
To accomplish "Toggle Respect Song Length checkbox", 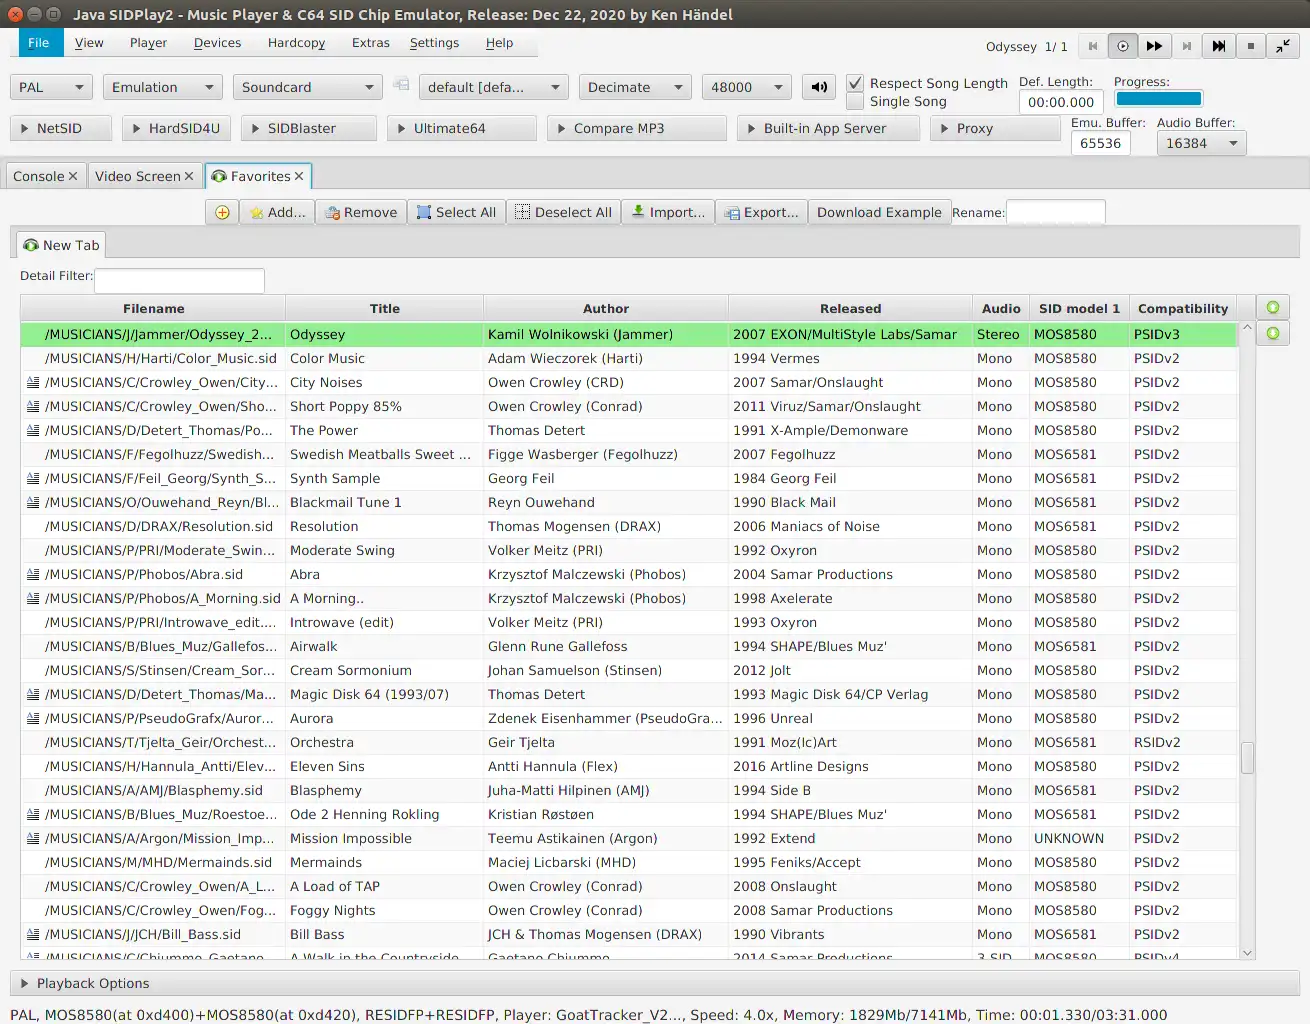I will pos(855,83).
